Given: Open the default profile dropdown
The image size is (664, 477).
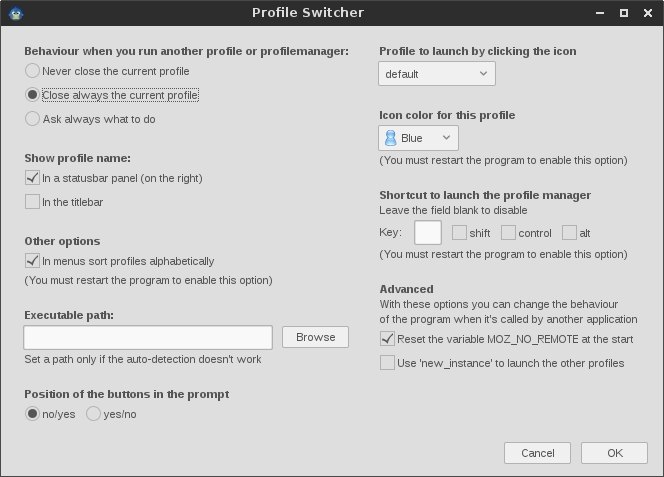Looking at the screenshot, I should pos(437,74).
